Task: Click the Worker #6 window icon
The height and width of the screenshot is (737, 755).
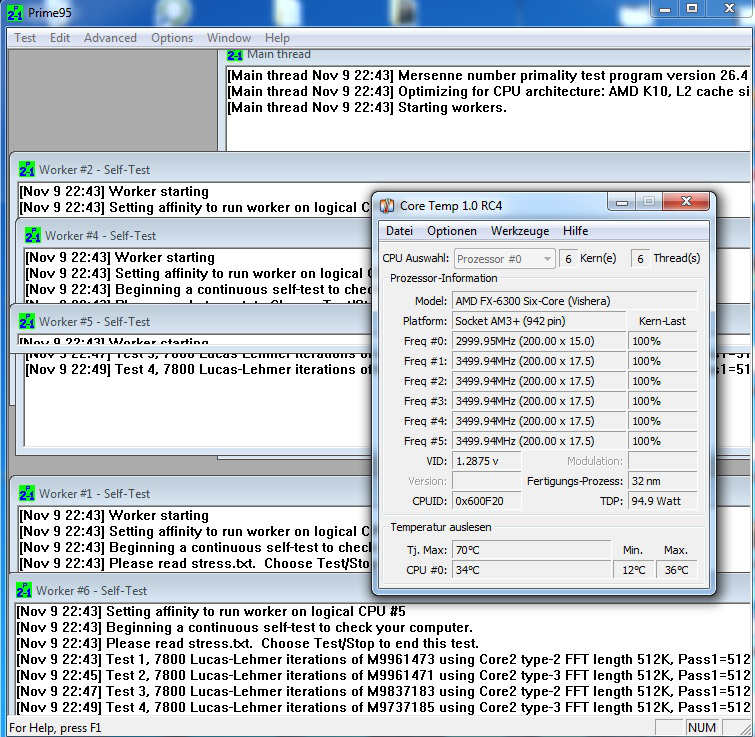Action: pyautogui.click(x=24, y=590)
